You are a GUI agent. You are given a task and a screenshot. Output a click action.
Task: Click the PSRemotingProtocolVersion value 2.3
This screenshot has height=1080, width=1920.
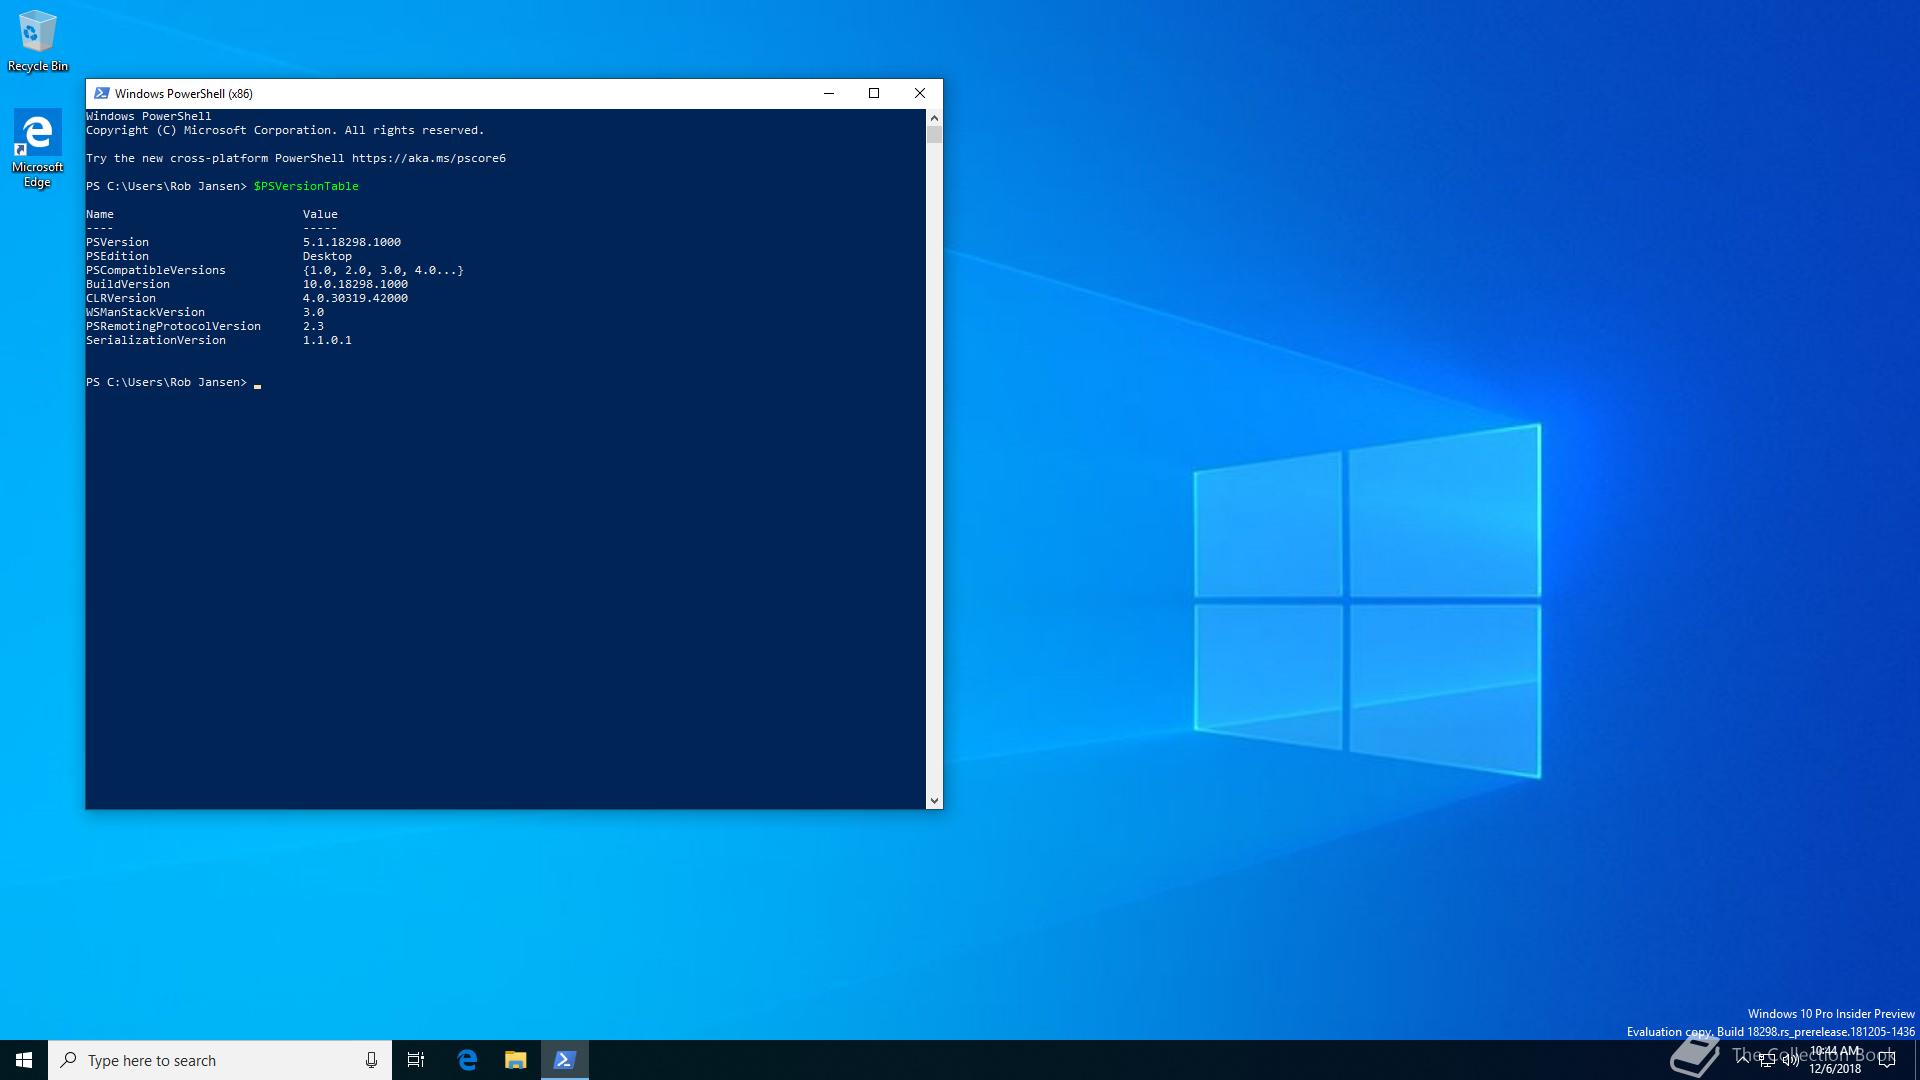click(313, 326)
